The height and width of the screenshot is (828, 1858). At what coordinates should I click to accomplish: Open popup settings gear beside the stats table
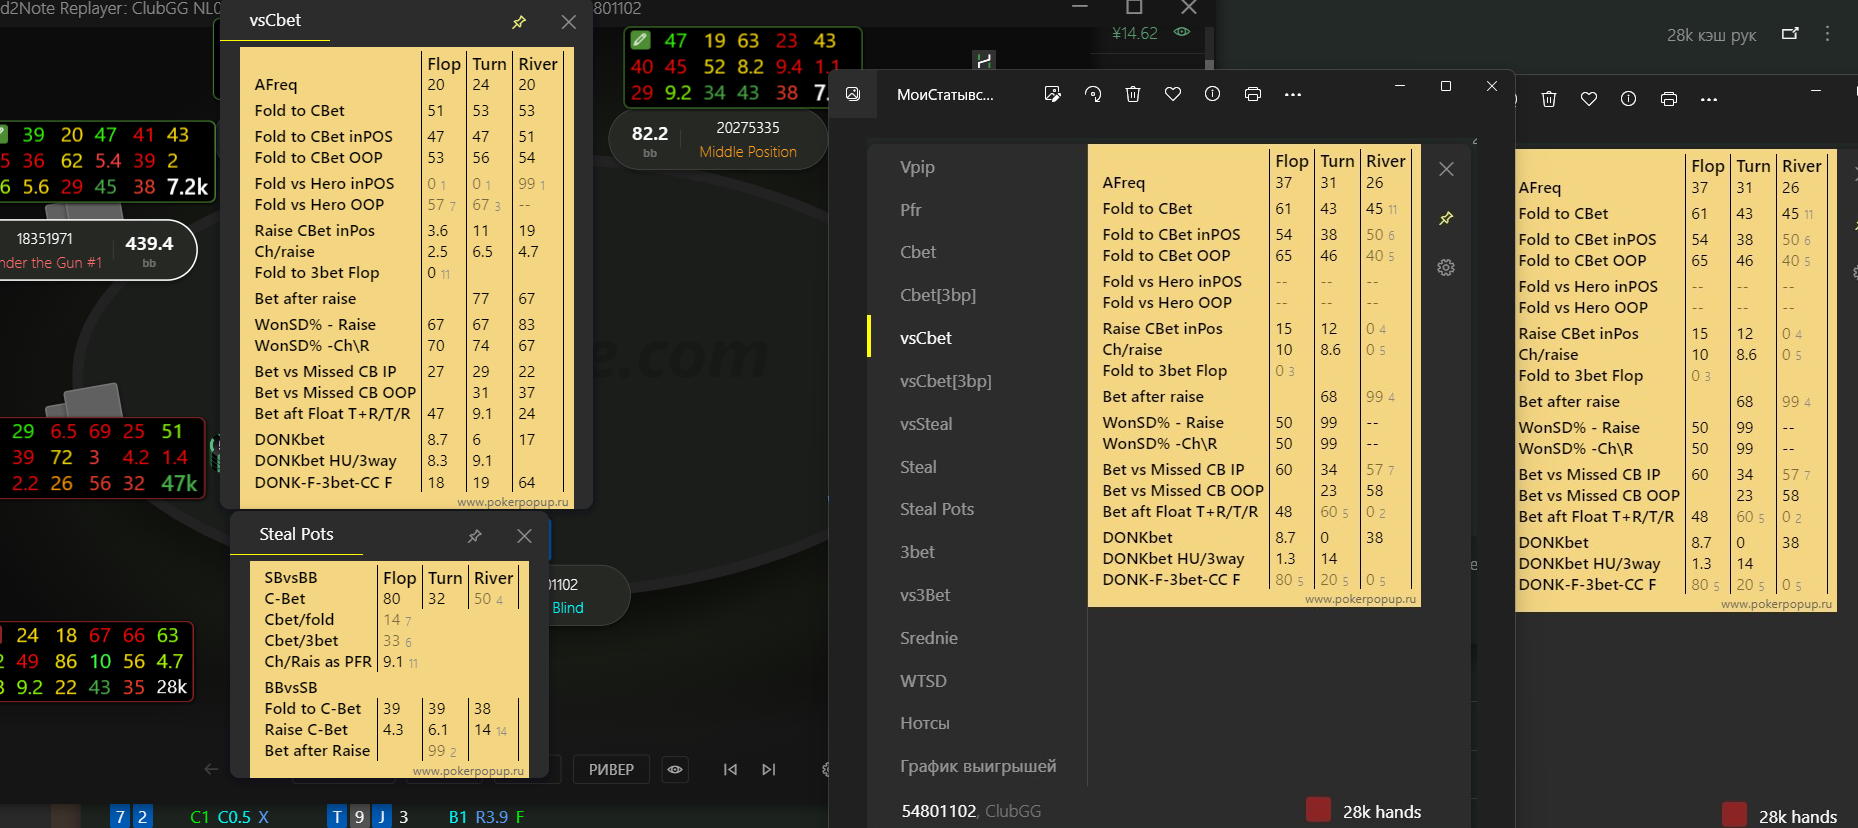1446,267
